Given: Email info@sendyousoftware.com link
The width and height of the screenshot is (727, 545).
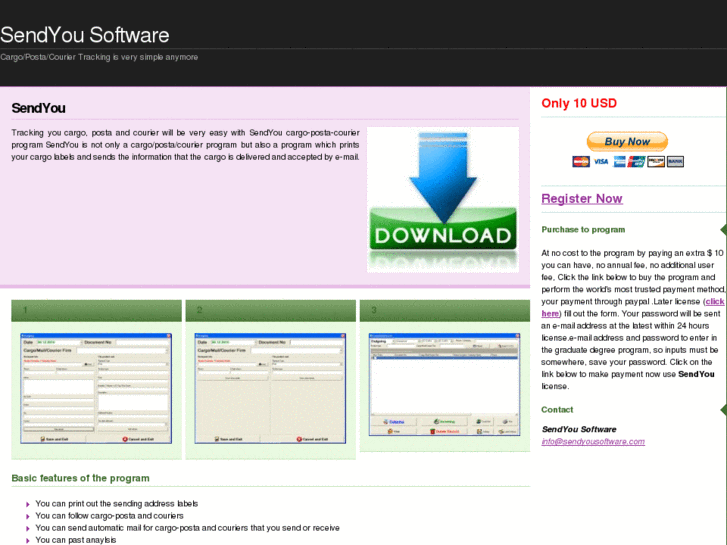Looking at the screenshot, I should 593,442.
